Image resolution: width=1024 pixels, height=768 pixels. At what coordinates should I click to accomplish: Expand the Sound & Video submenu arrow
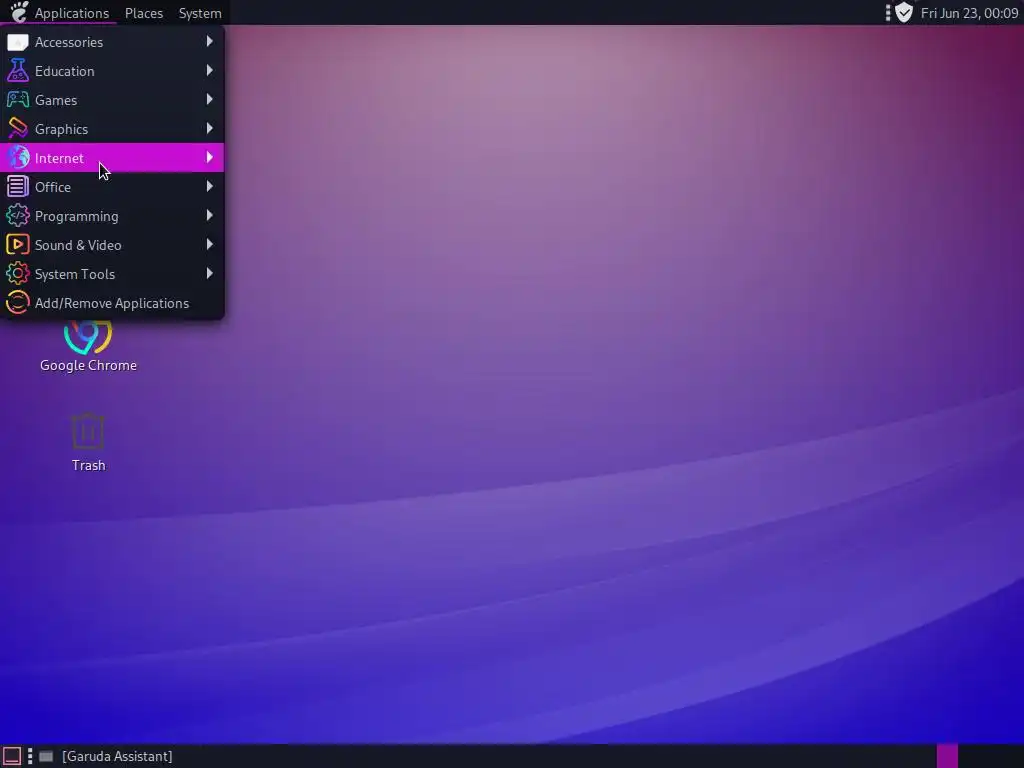[210, 244]
